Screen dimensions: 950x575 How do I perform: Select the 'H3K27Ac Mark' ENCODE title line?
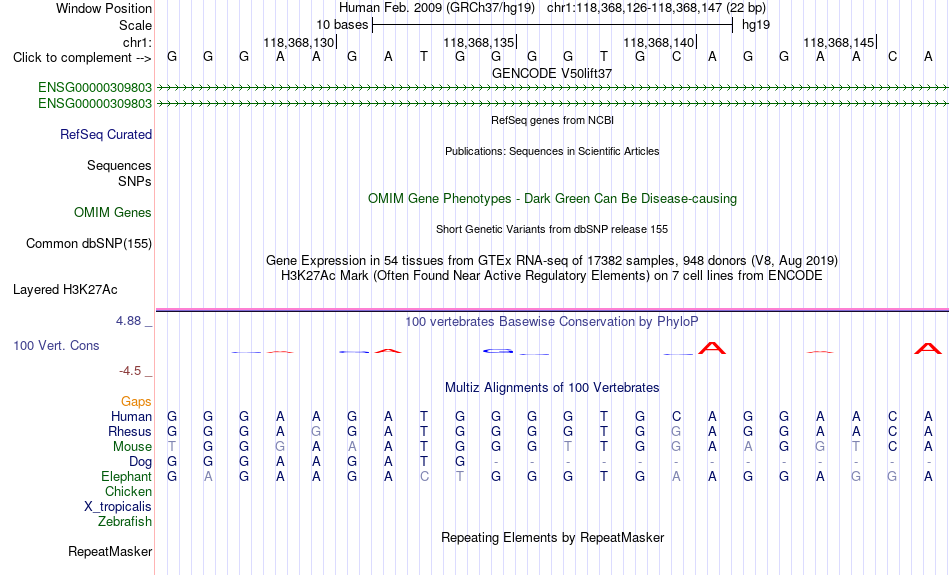[552, 276]
